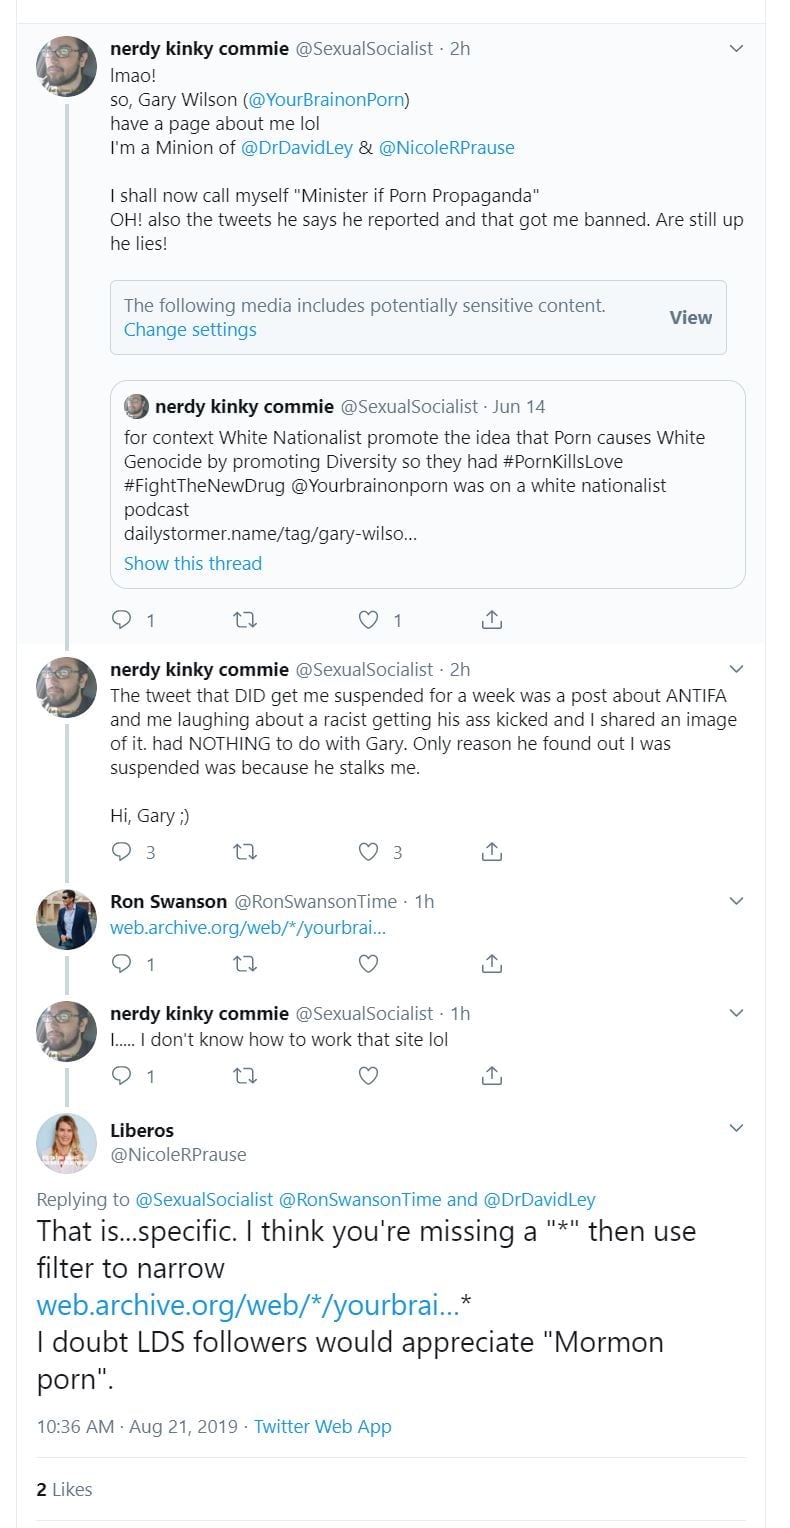Reply to the first SexualSocialist tweet
Viewport: 790px width, 1528px height.
pos(122,620)
